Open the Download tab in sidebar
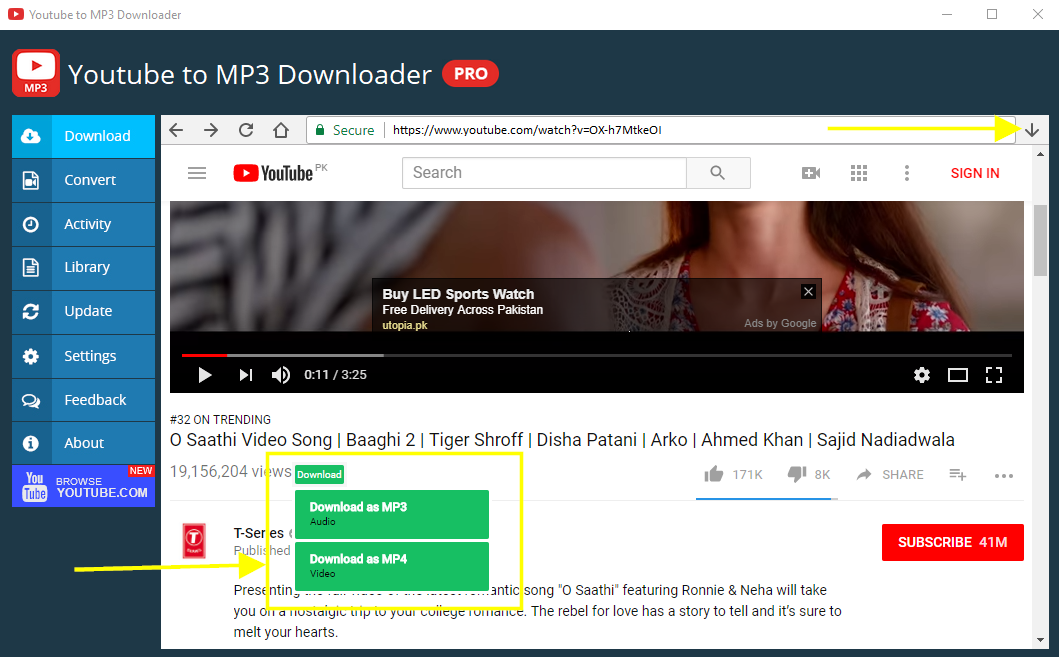The width and height of the screenshot is (1059, 657). [83, 136]
